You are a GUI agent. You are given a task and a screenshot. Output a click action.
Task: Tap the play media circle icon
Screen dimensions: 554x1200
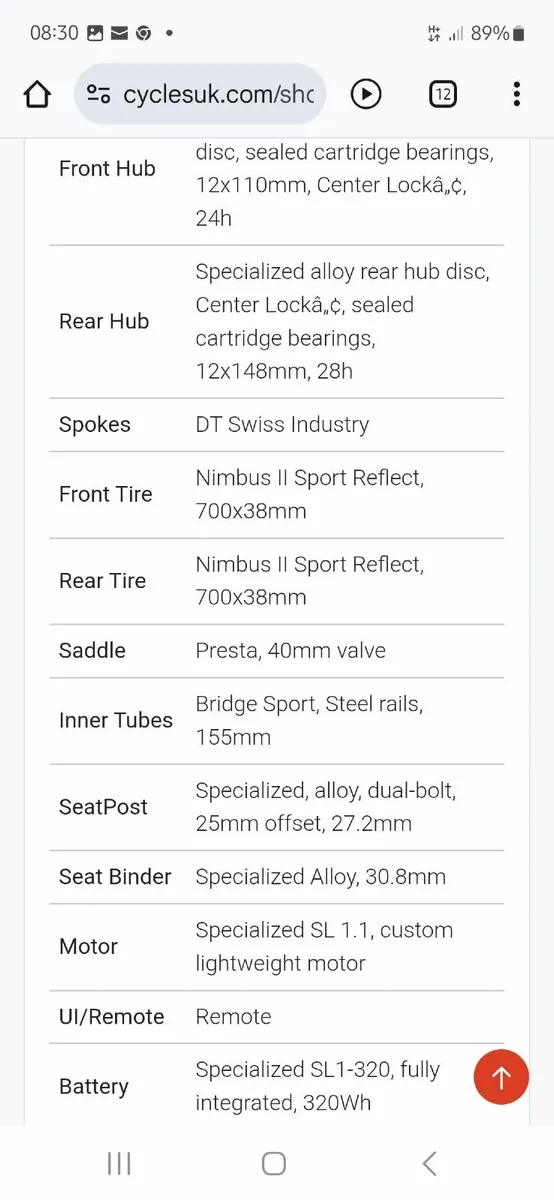[x=366, y=95]
